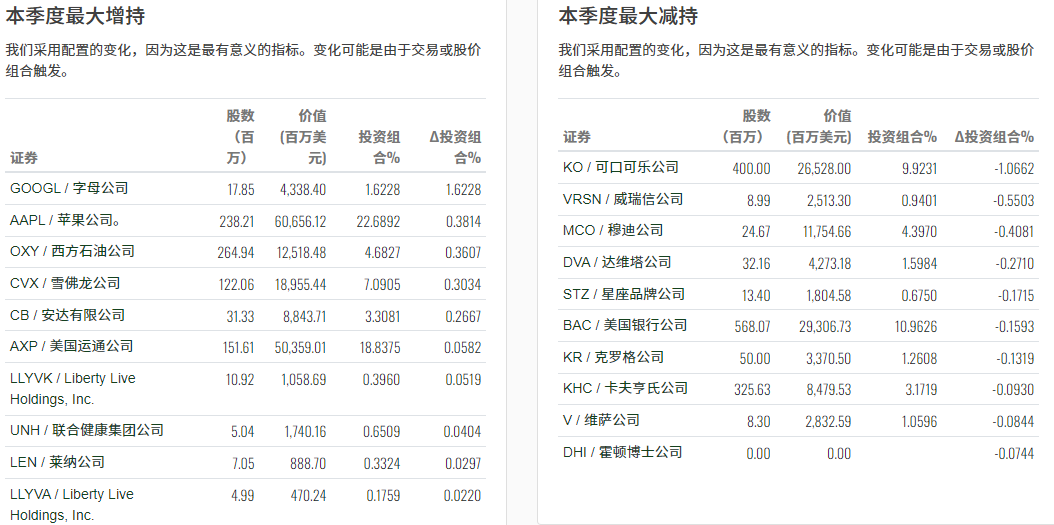
Task: Click DHI / 霍顿博士公司
Action: [622, 452]
